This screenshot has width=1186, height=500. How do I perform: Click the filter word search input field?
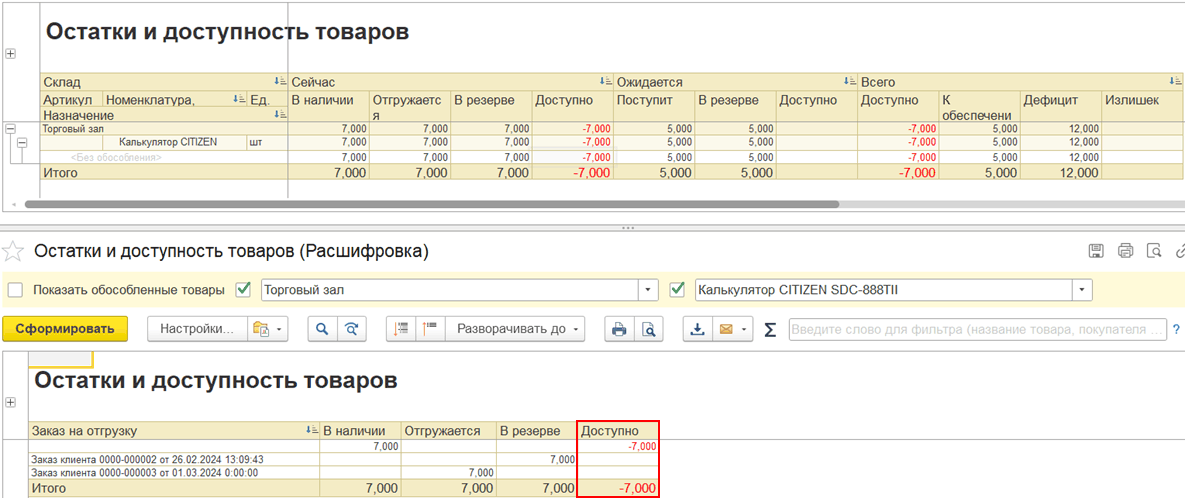coord(977,329)
